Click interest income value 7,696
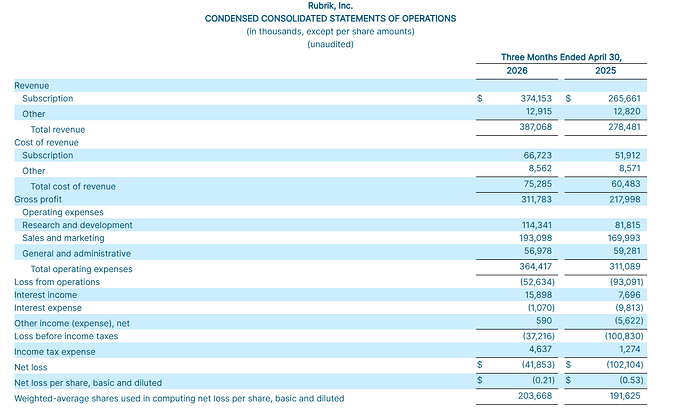Screen dimensions: 690x409 pyautogui.click(x=629, y=295)
